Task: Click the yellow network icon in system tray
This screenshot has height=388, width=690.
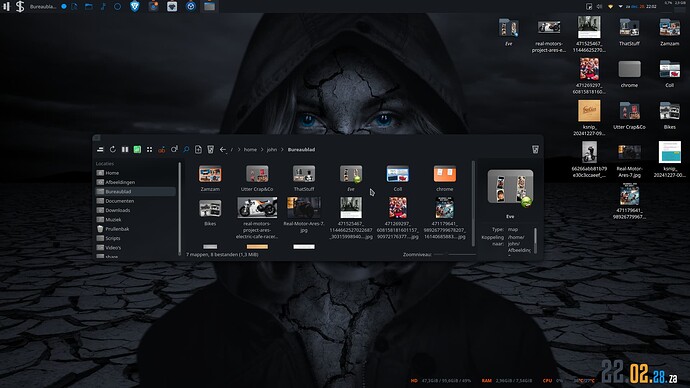Action: click(610, 7)
